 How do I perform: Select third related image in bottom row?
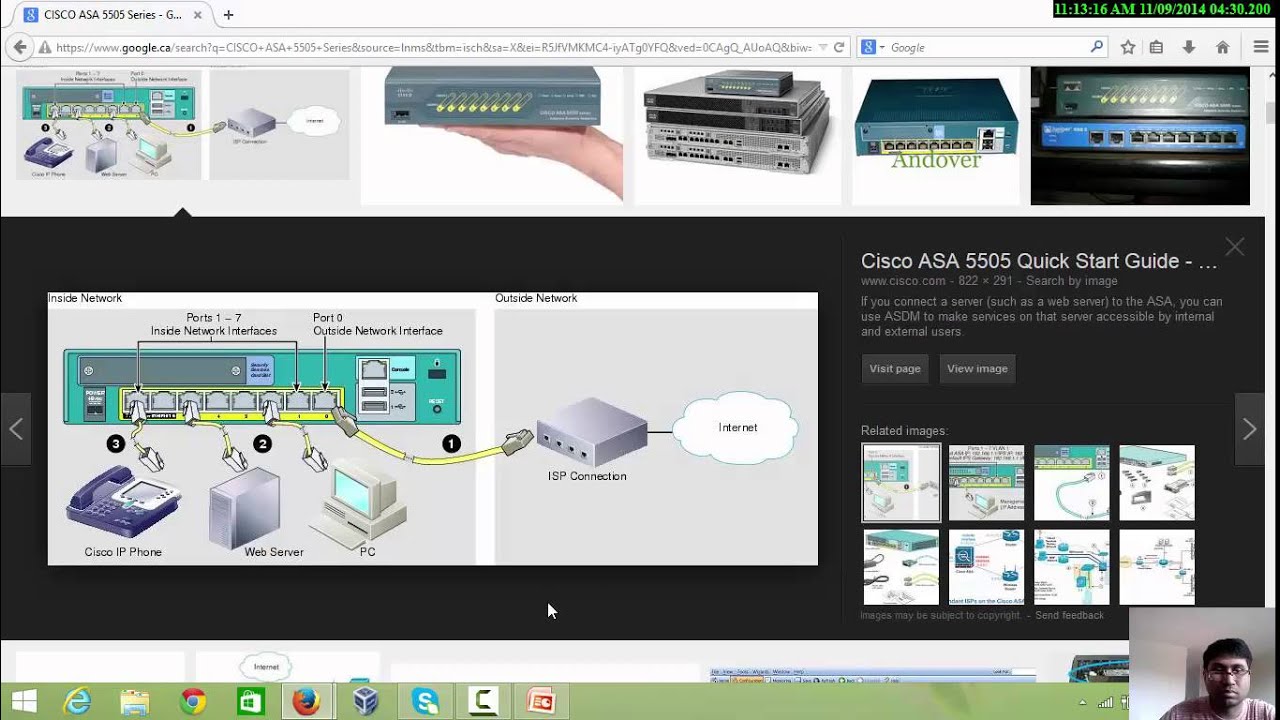[1072, 568]
